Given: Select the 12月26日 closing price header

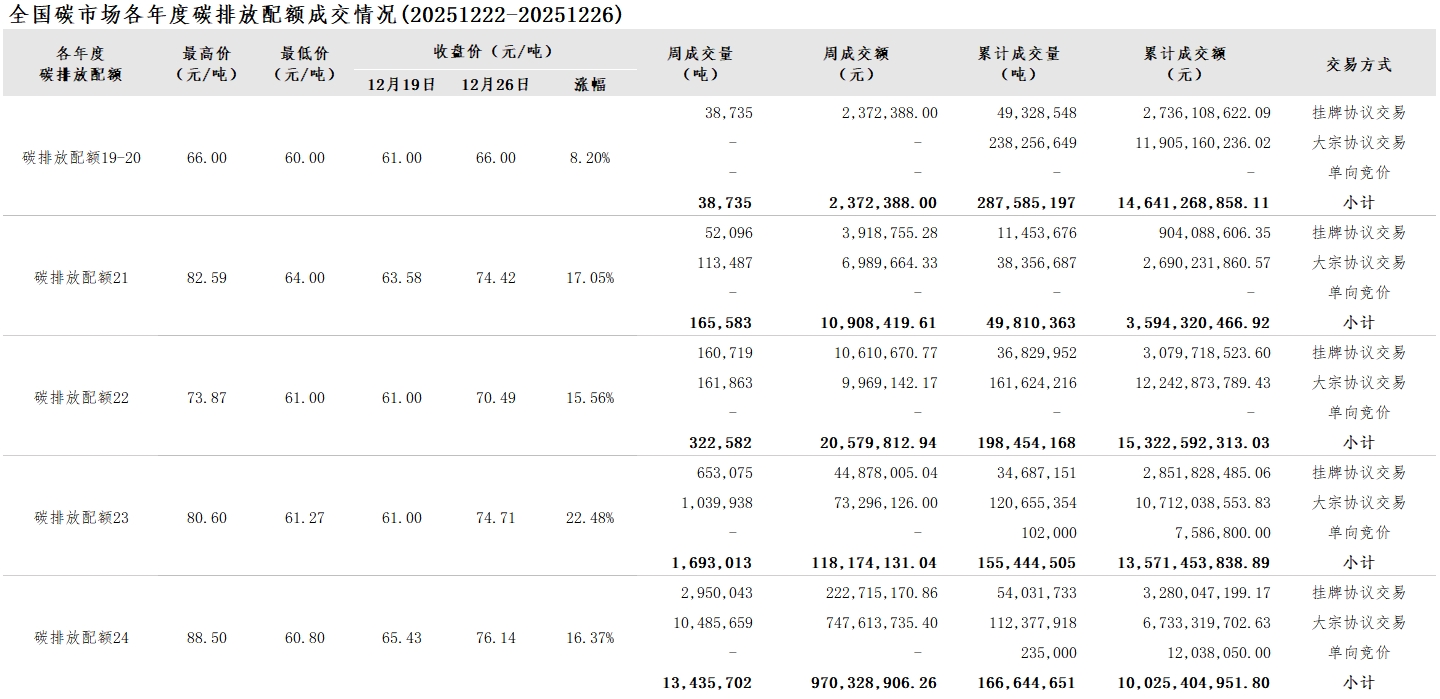Looking at the screenshot, I should (x=495, y=85).
